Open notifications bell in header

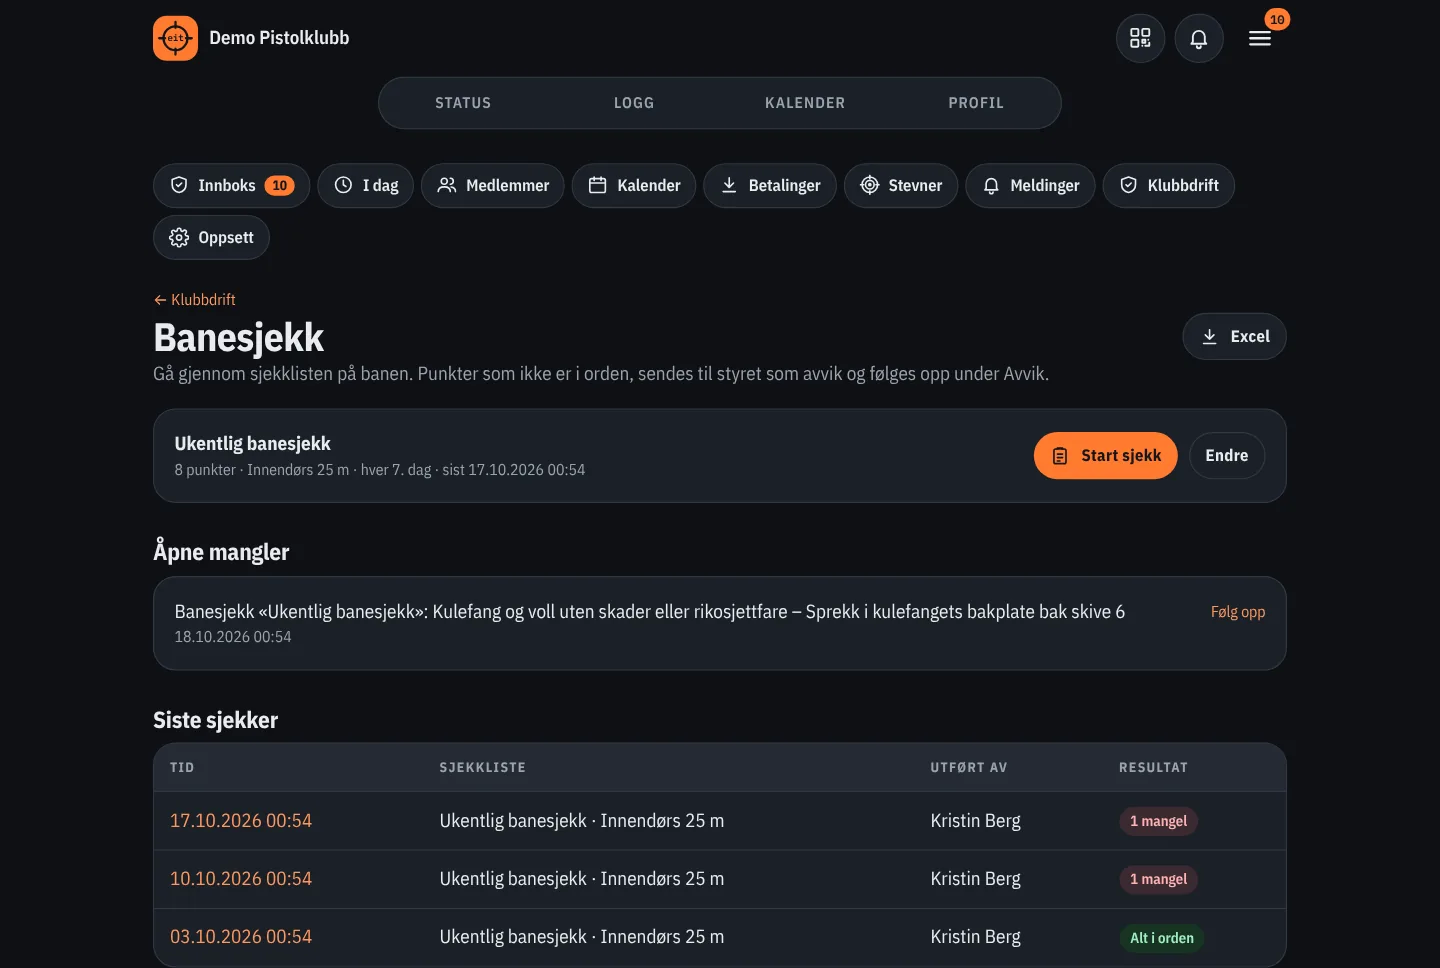click(x=1198, y=38)
